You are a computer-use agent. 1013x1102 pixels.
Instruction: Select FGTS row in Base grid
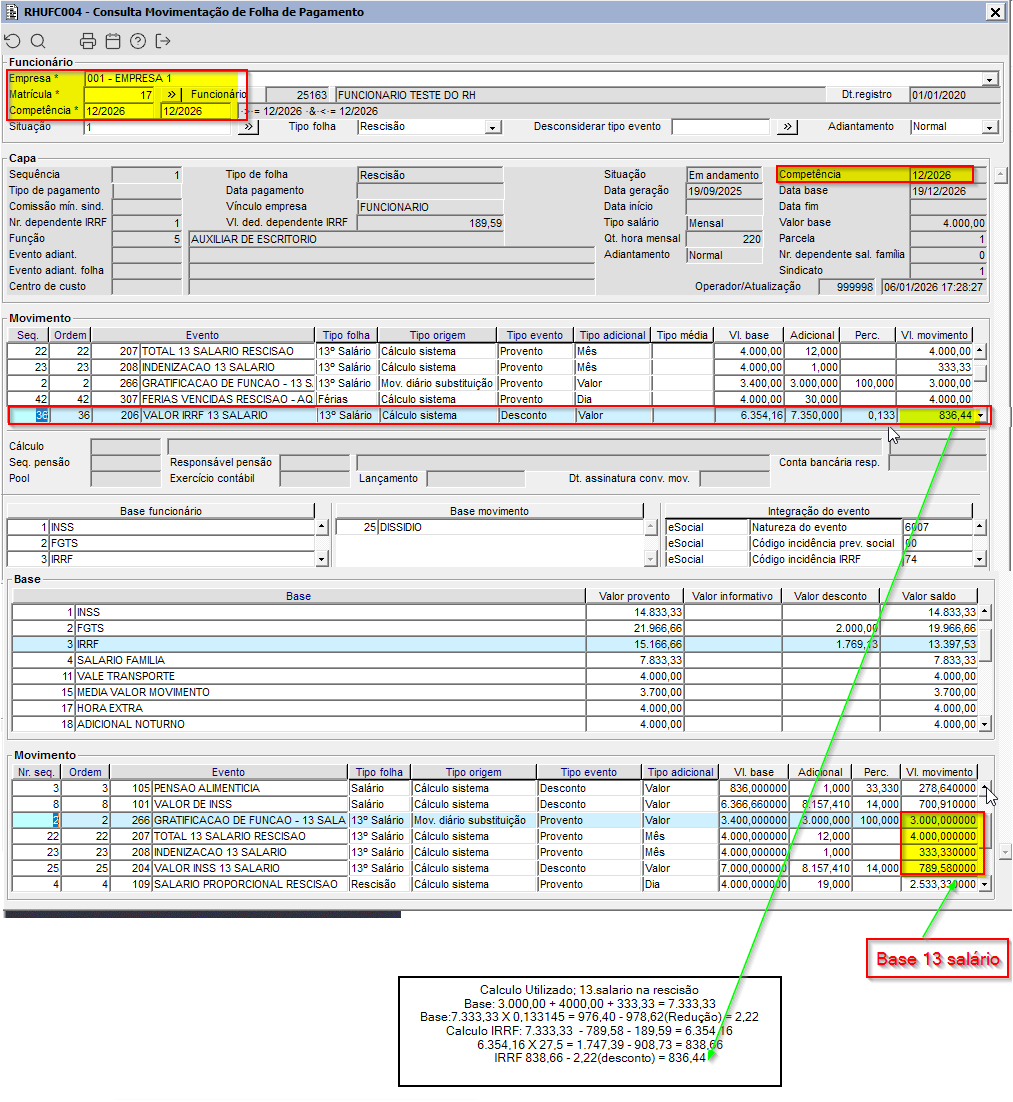click(x=495, y=628)
